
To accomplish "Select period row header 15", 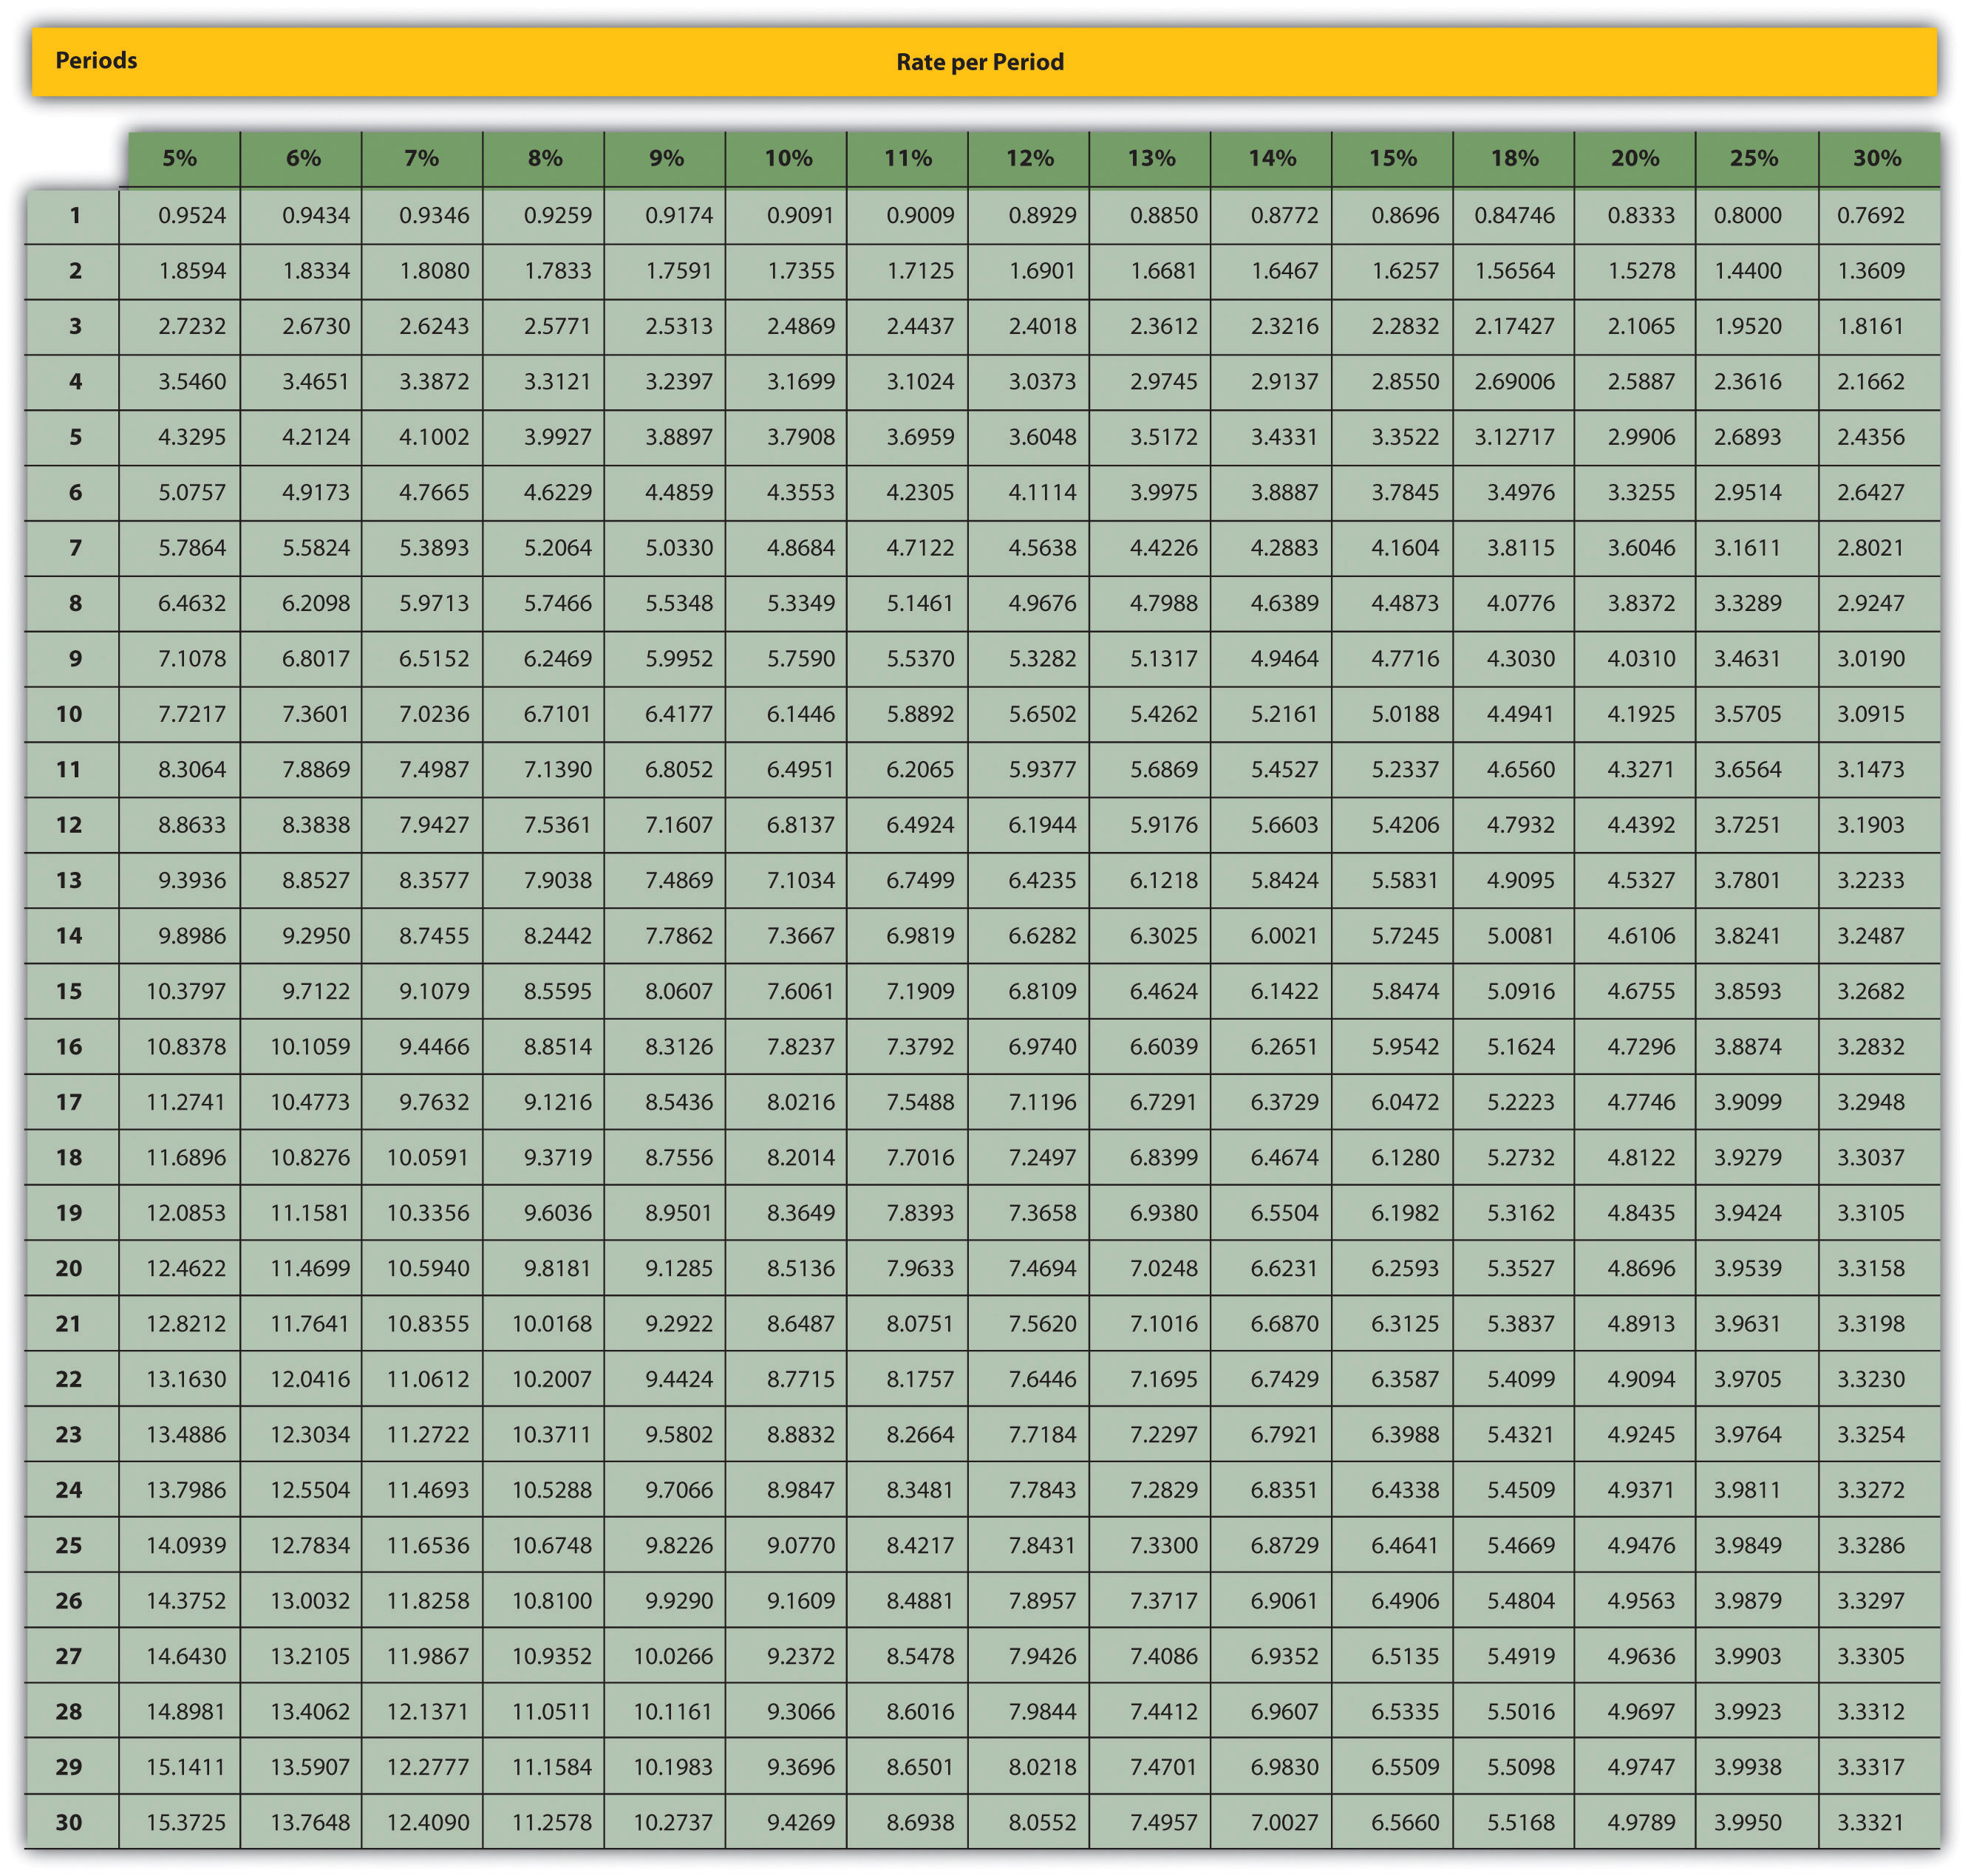I will [x=69, y=991].
